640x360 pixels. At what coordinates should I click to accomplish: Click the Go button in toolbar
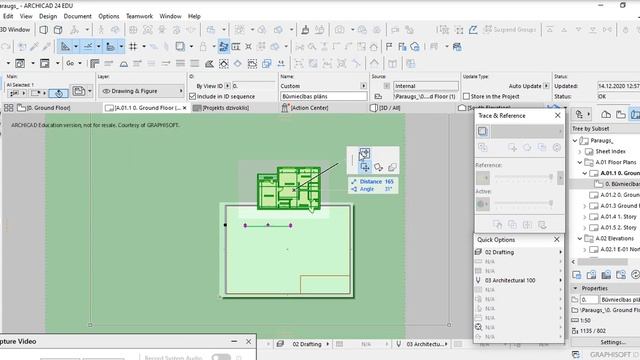[70, 63]
